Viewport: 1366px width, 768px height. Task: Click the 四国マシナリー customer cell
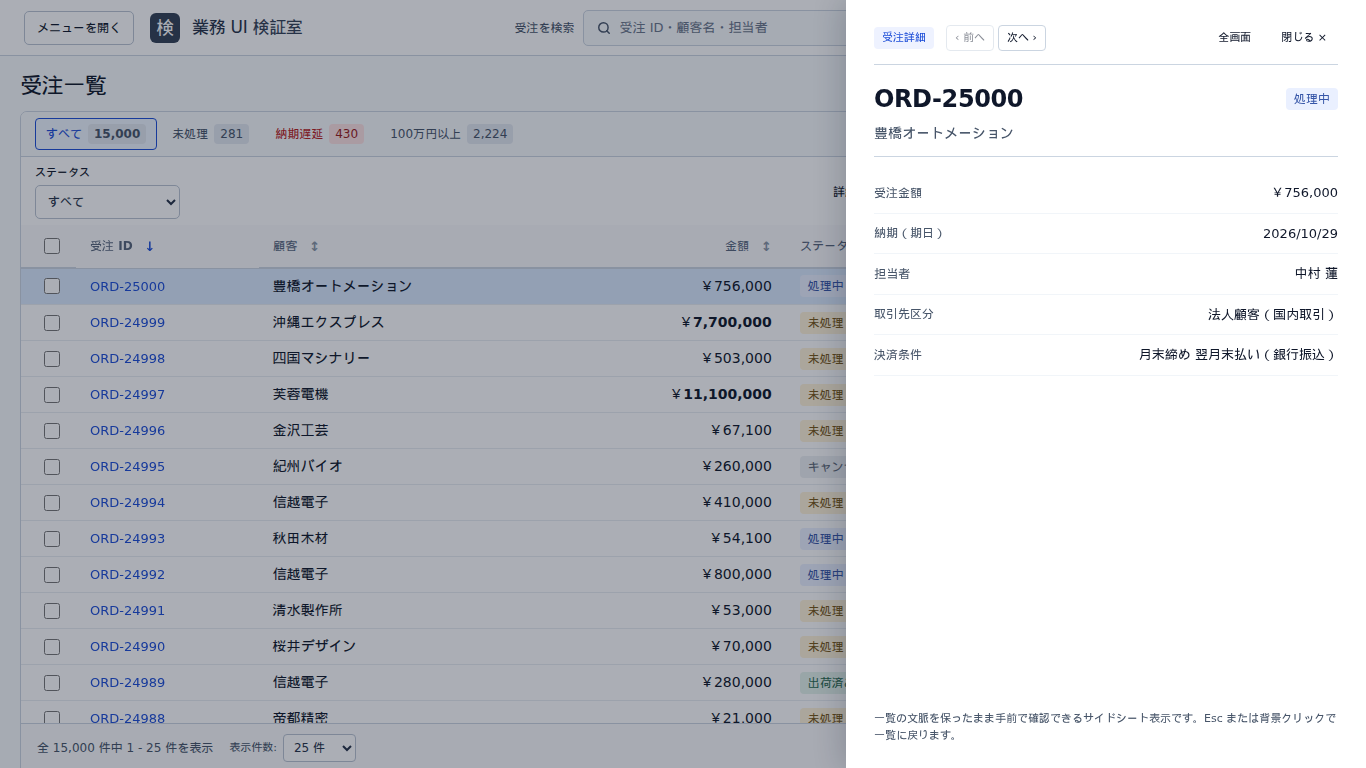pos(321,358)
